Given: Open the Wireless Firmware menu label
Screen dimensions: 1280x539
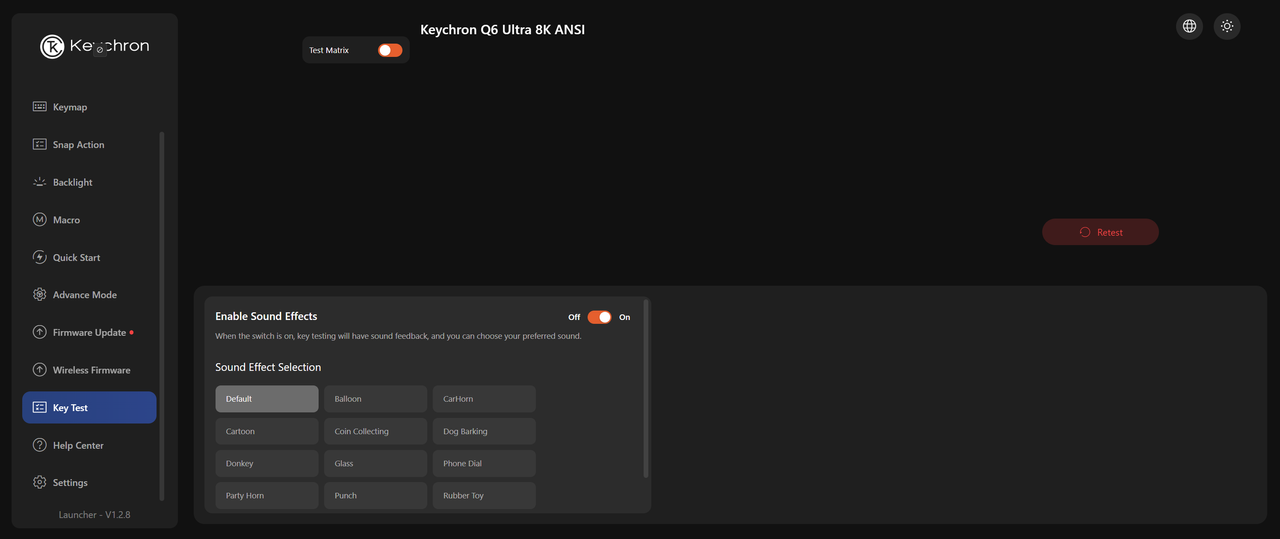Looking at the screenshot, I should (92, 370).
